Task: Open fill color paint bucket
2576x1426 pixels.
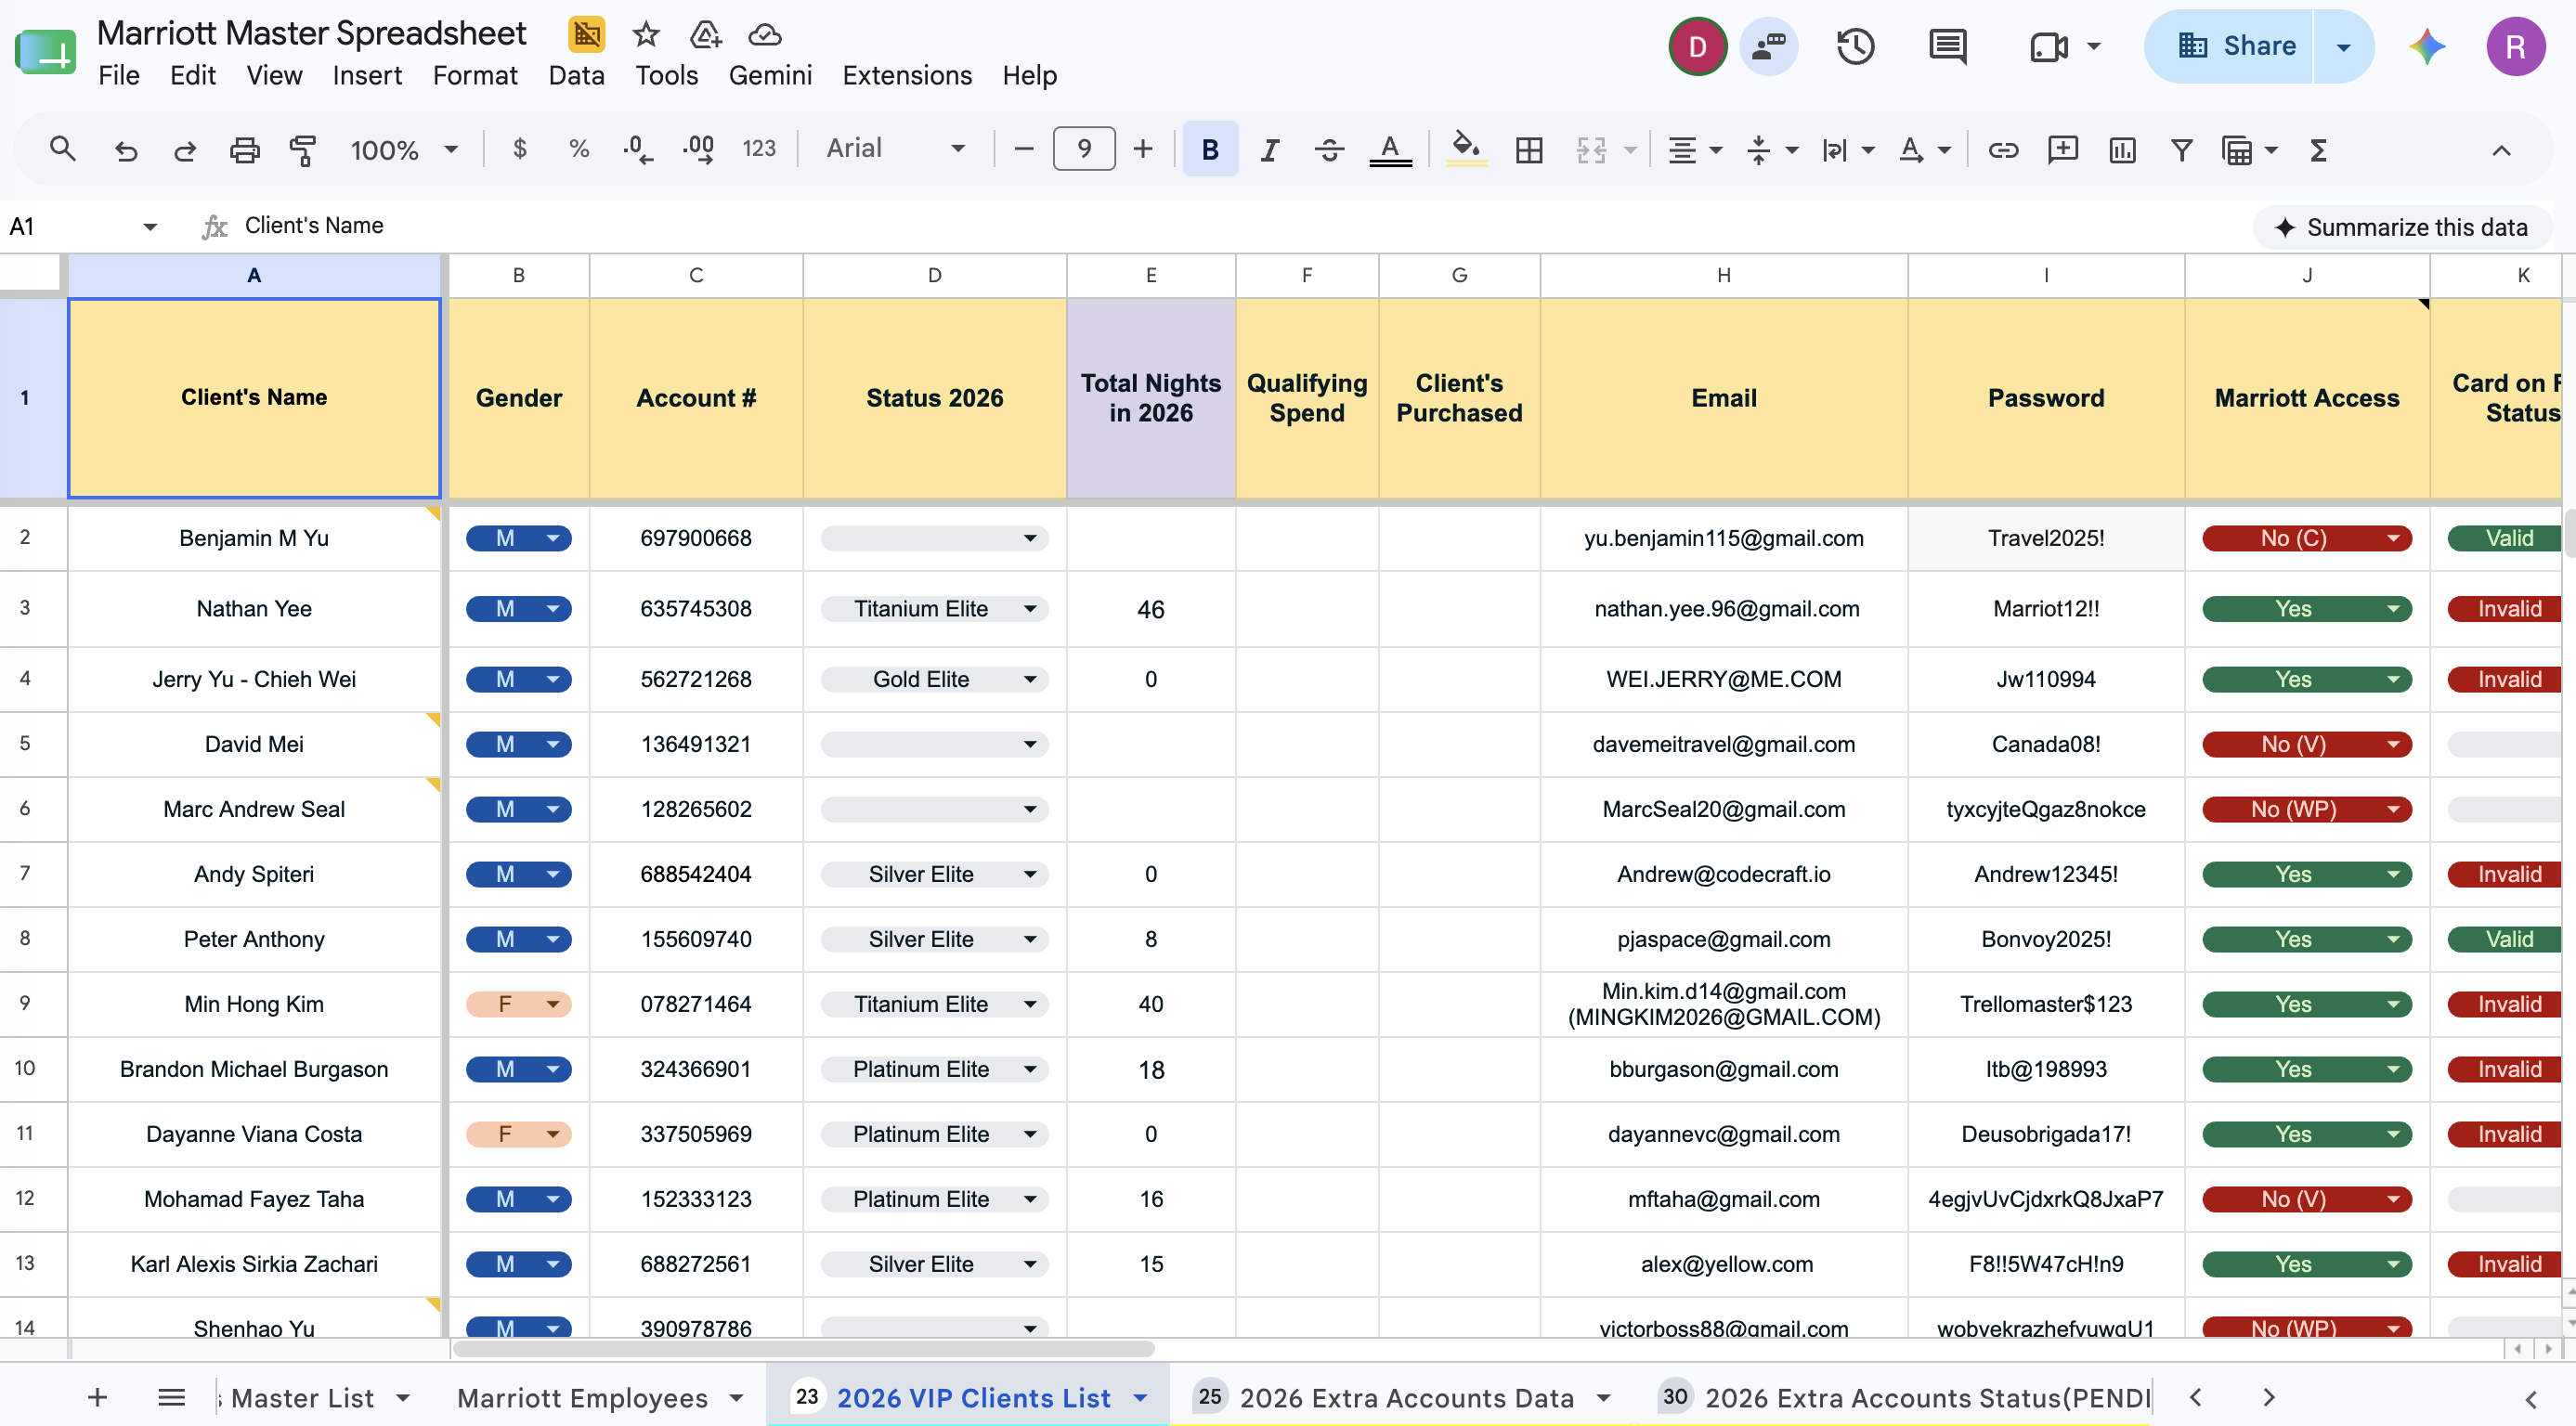Action: pyautogui.click(x=1466, y=149)
